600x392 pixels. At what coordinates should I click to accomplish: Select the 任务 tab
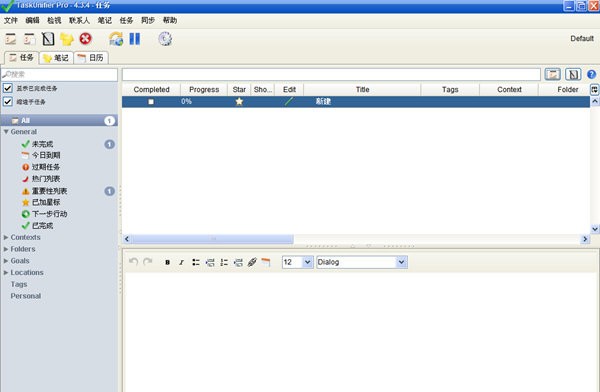pos(21,58)
